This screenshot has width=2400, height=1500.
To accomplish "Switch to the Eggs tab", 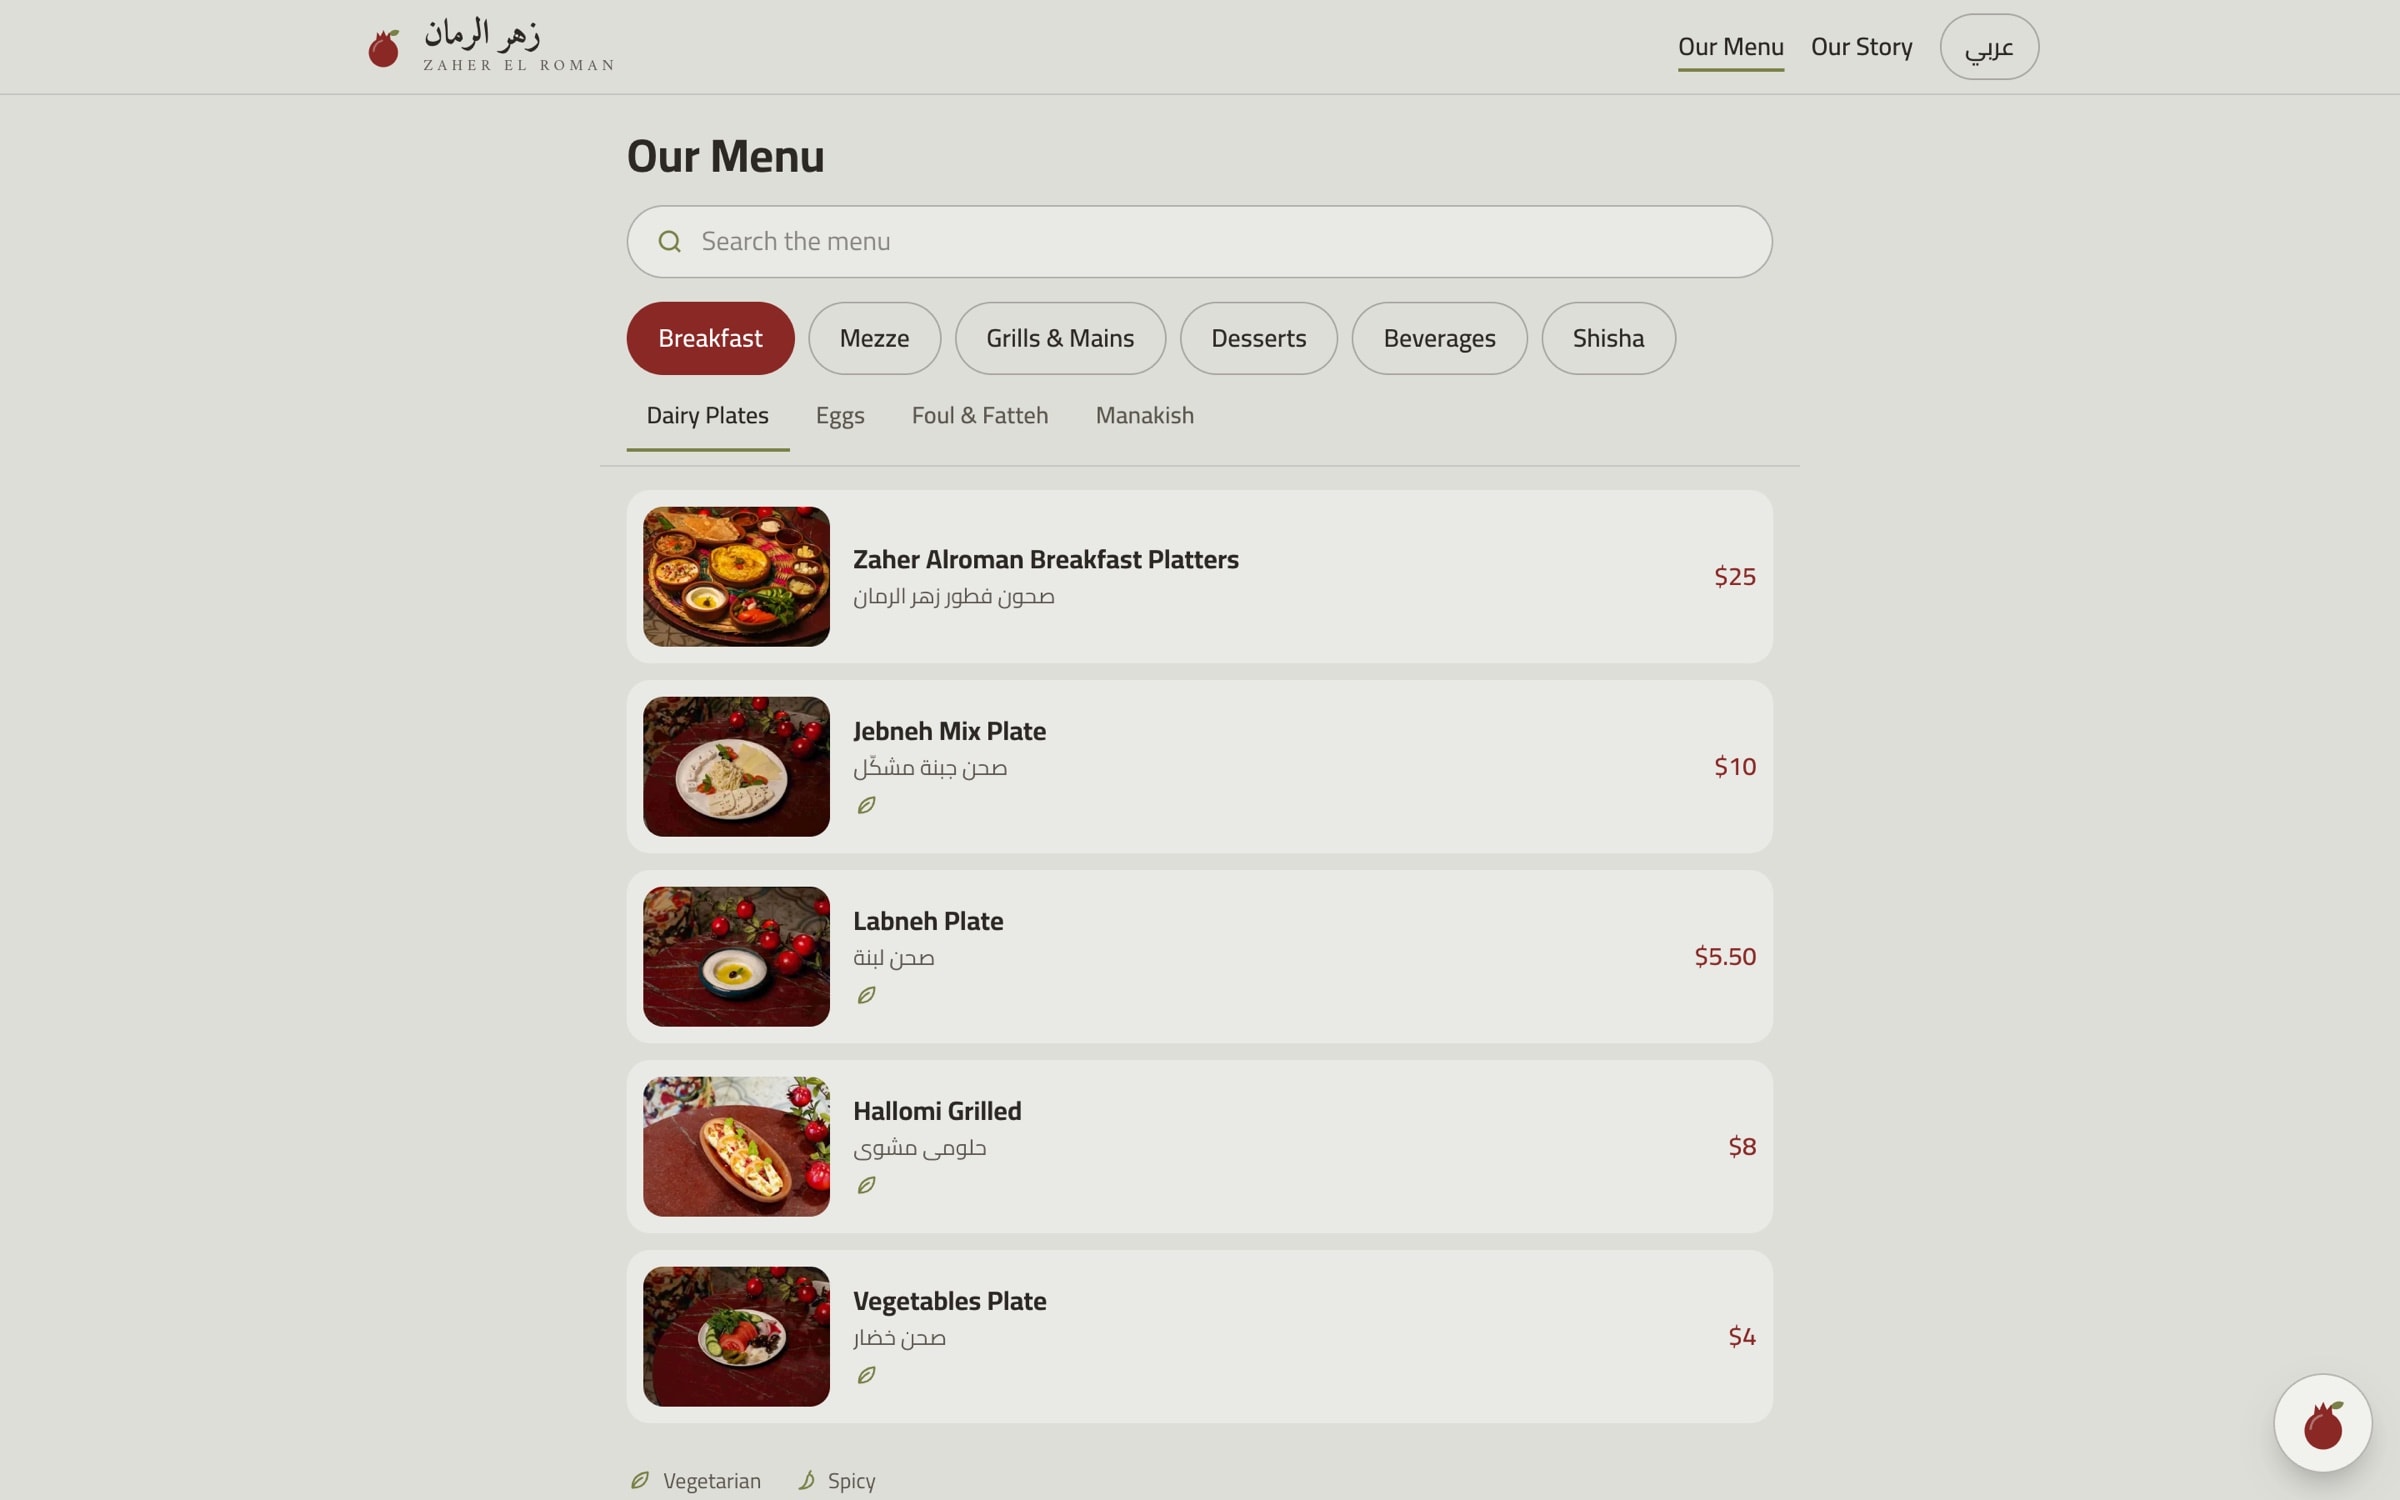I will (840, 416).
